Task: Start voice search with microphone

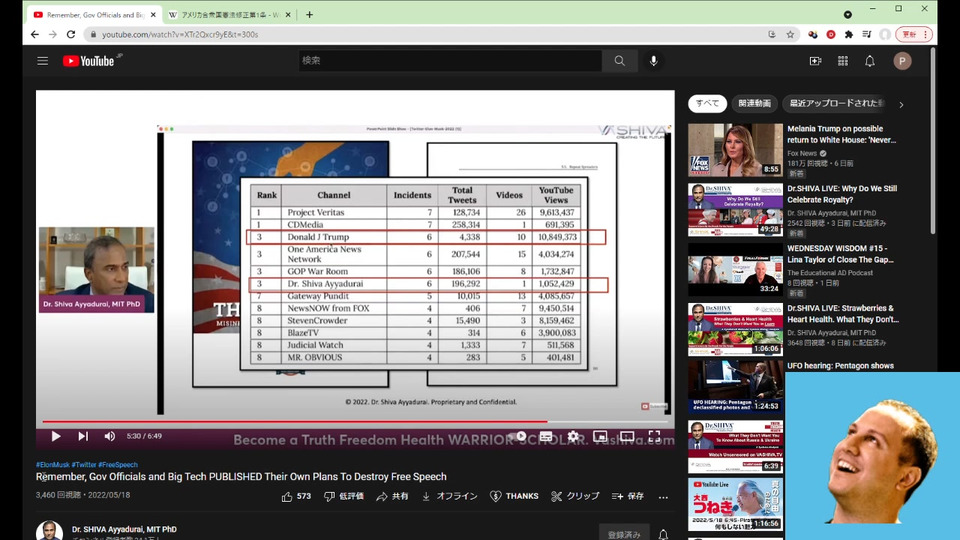Action: pyautogui.click(x=653, y=61)
